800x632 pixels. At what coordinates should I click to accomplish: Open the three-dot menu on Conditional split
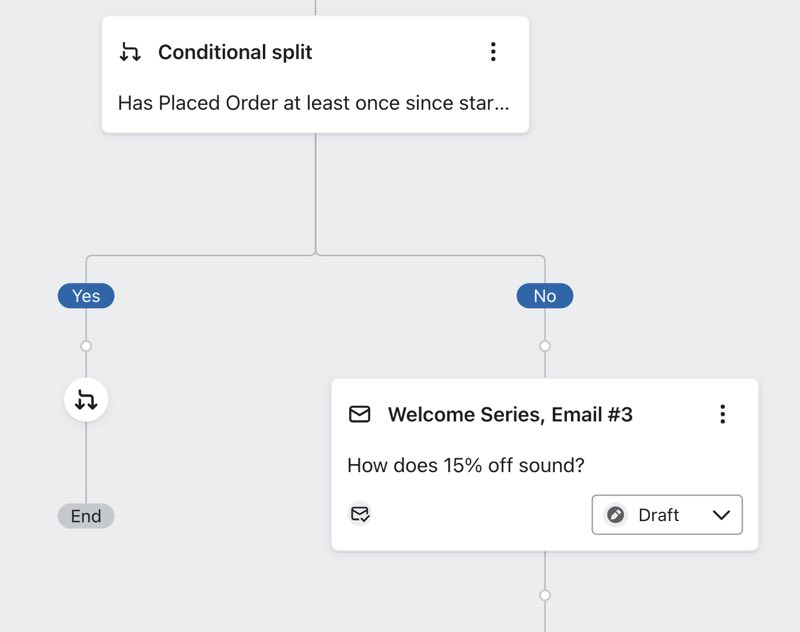493,52
